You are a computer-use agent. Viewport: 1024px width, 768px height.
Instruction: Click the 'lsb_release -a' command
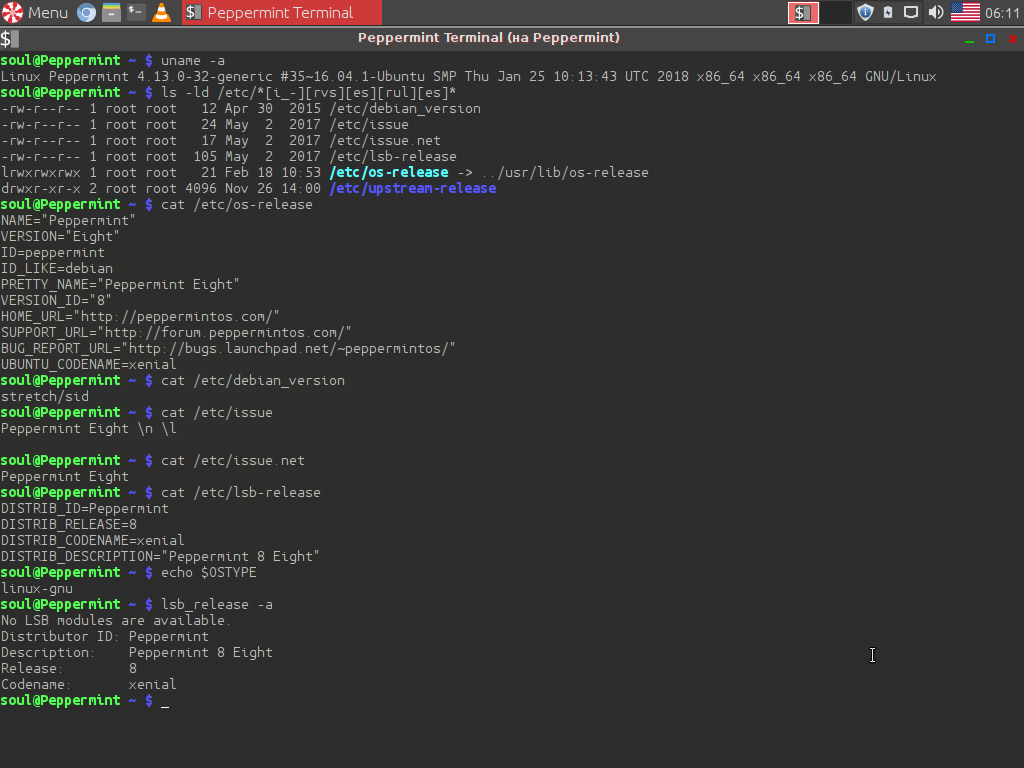pyautogui.click(x=217, y=605)
